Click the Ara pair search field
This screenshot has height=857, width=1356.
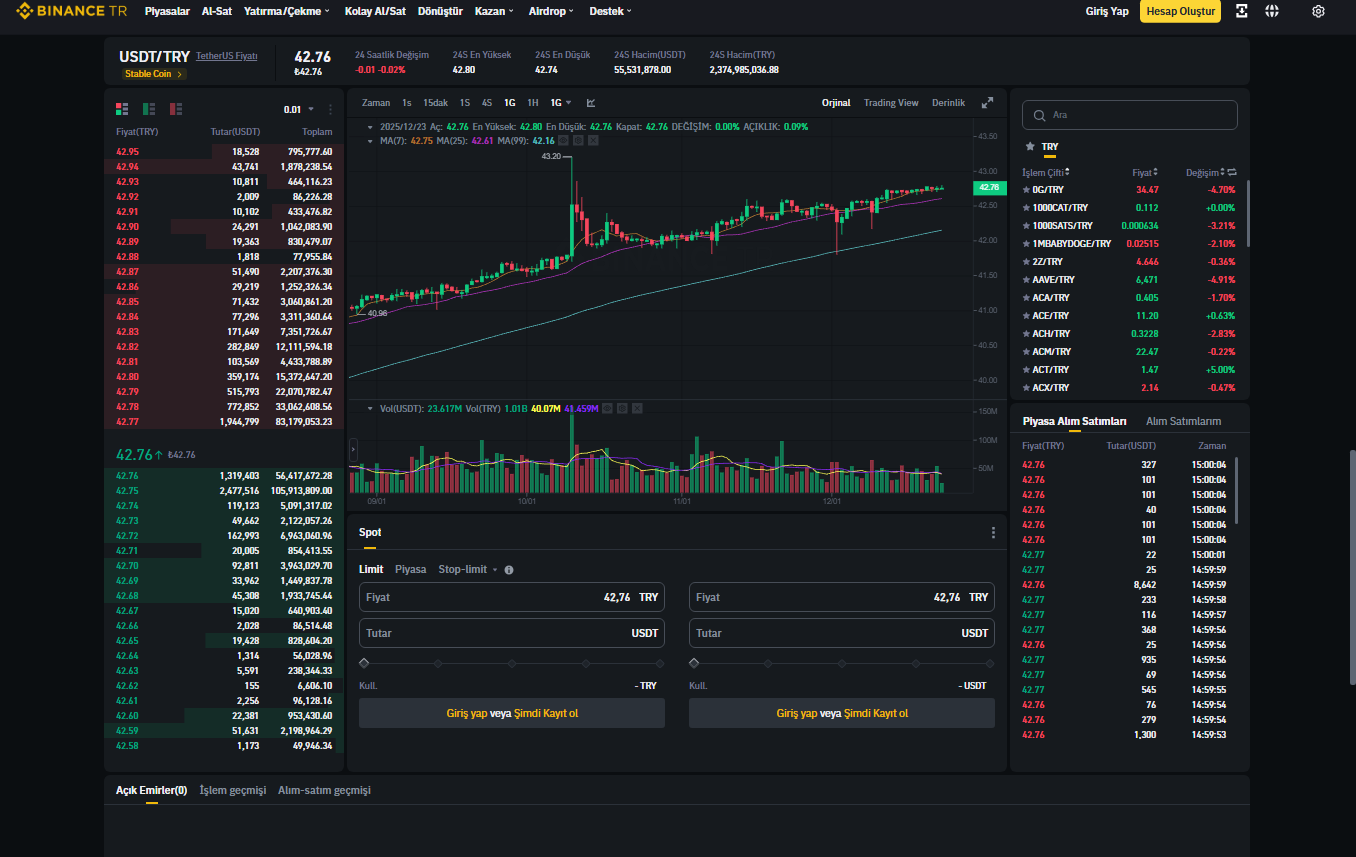[1130, 115]
